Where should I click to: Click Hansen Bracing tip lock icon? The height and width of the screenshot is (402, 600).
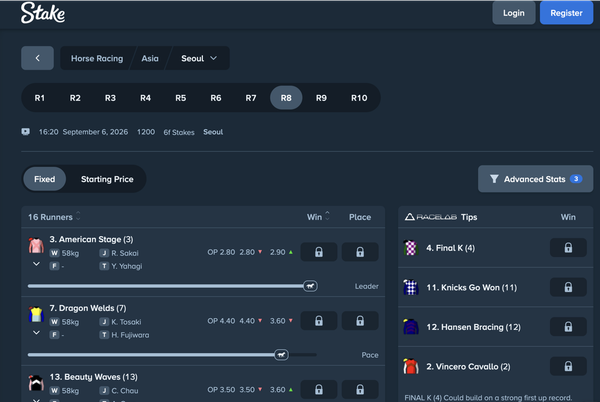[x=568, y=327]
